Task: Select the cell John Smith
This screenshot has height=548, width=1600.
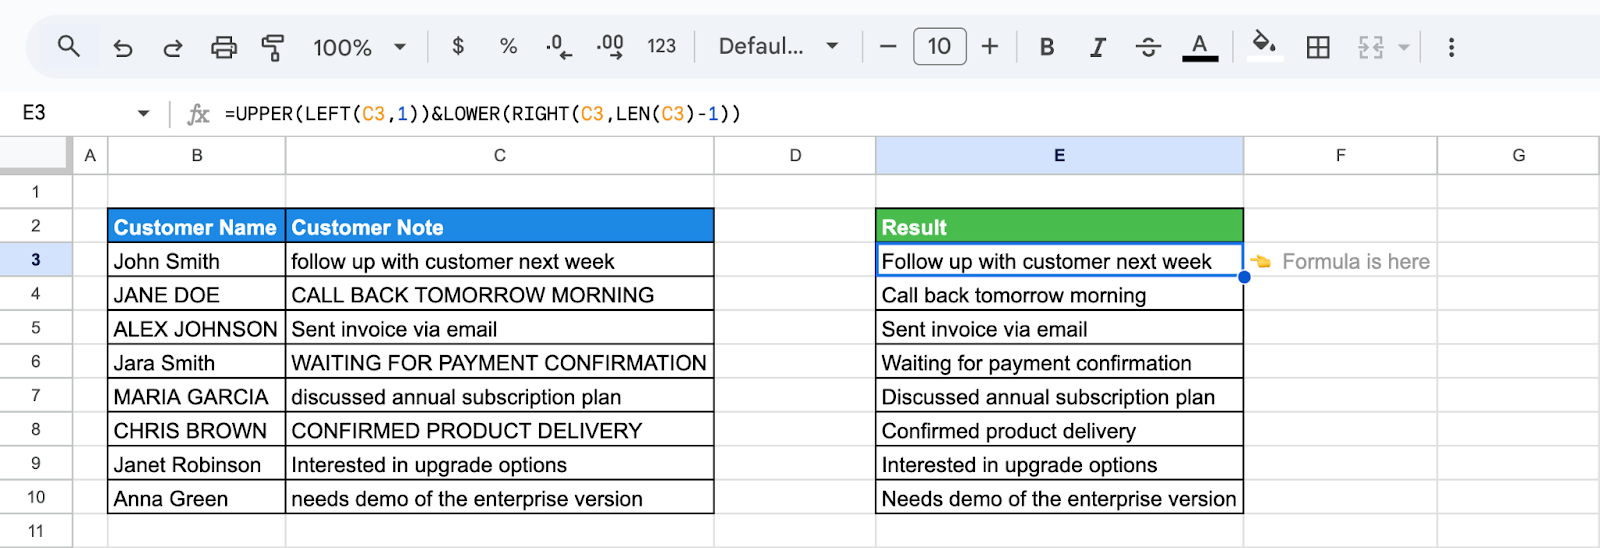Action: [197, 261]
